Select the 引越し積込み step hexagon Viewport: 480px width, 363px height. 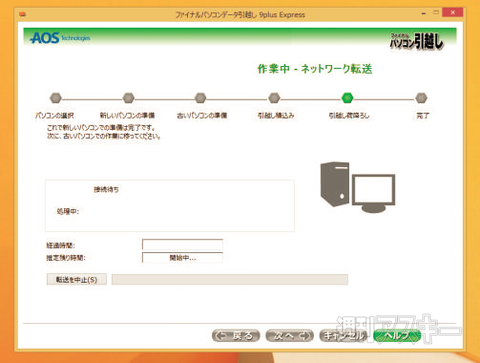coord(274,98)
